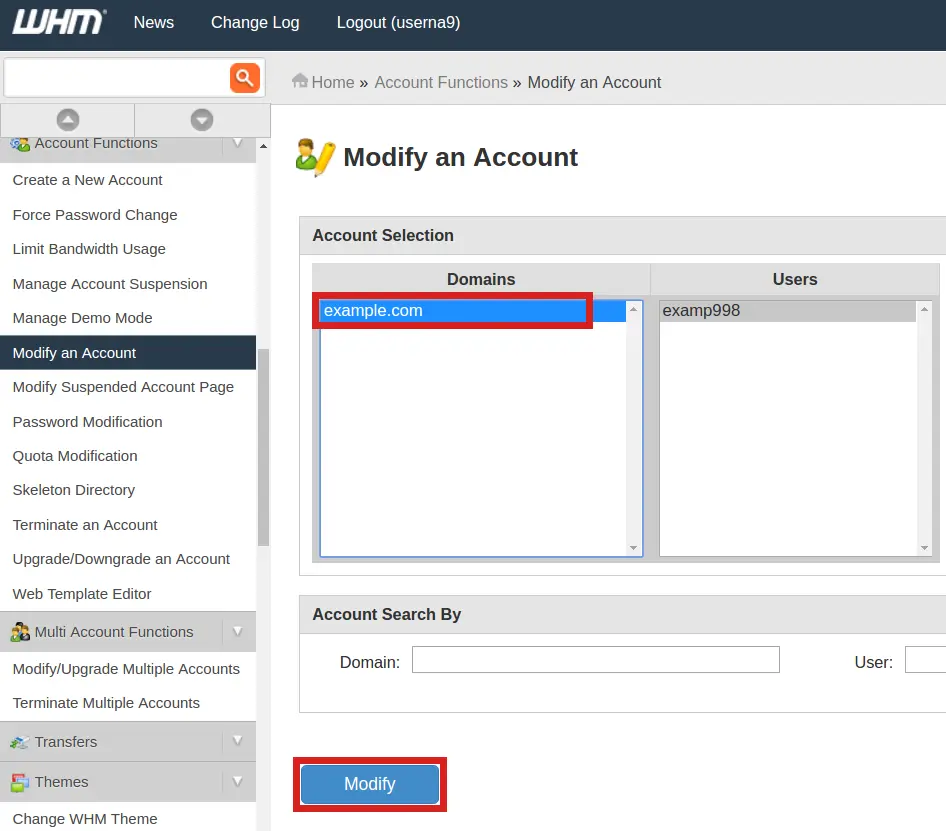Click the orange search magnifier icon
The image size is (946, 831).
click(x=245, y=78)
